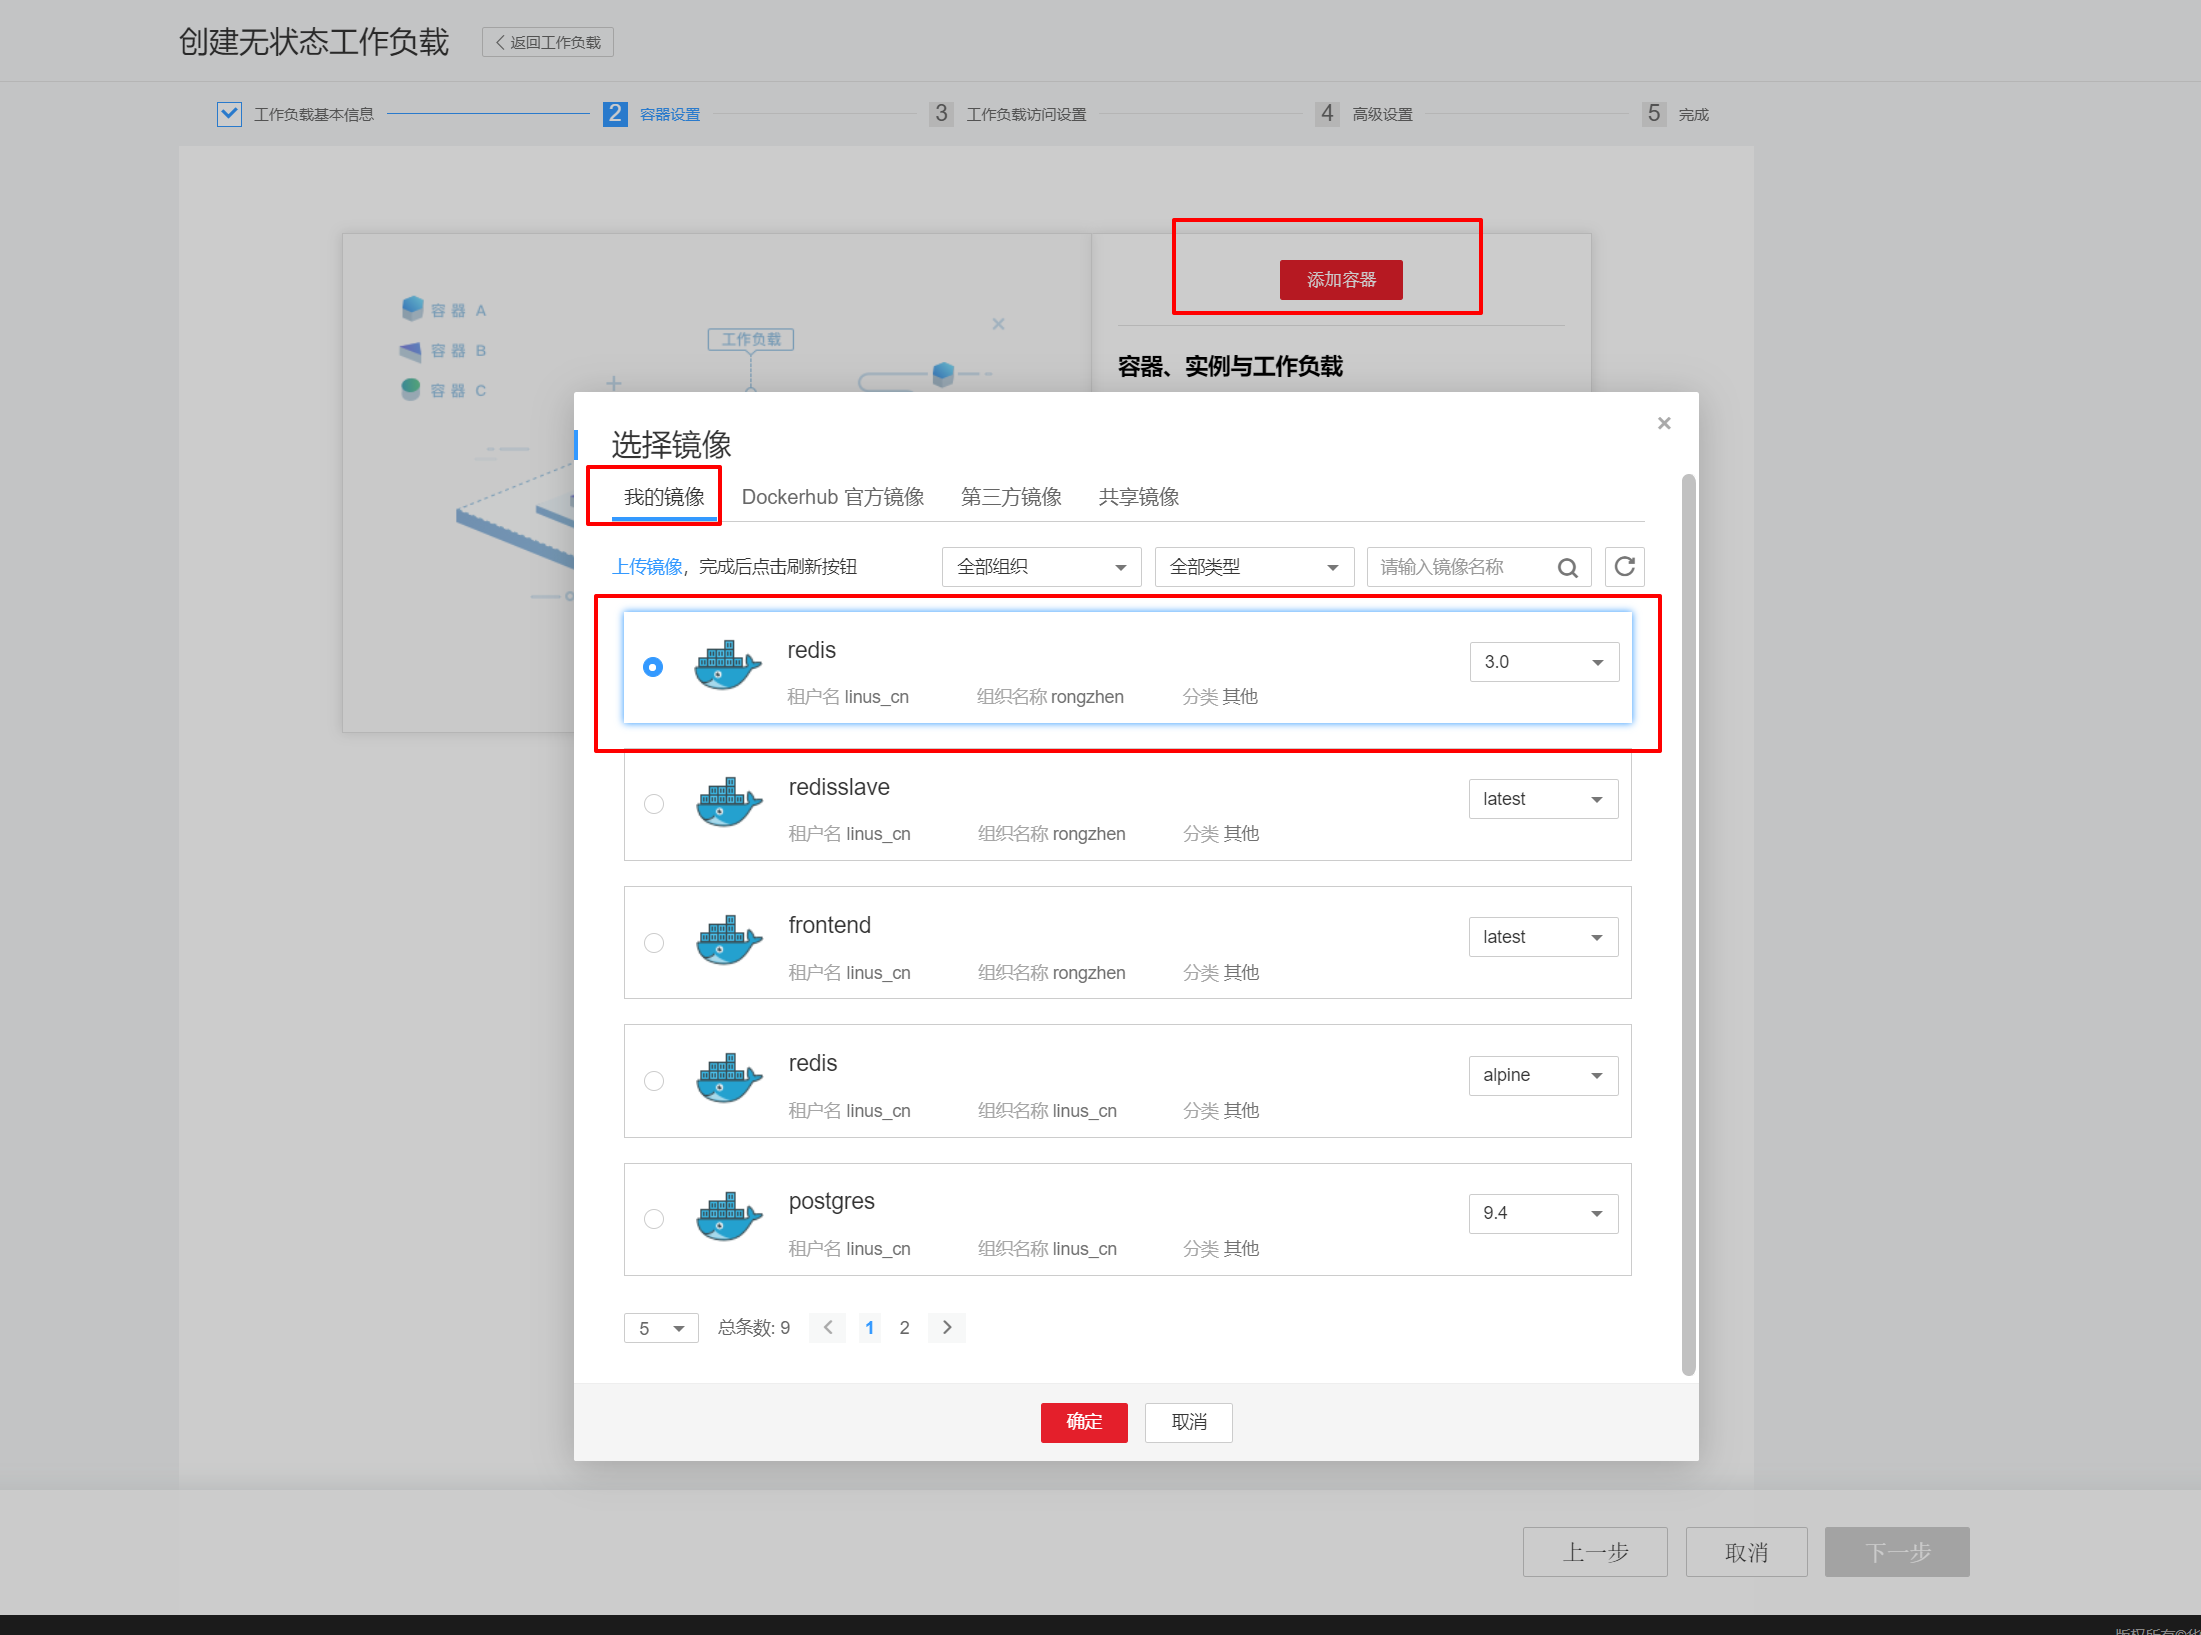Image resolution: width=2201 pixels, height=1635 pixels.
Task: Close the select image dialog
Action: (x=1664, y=423)
